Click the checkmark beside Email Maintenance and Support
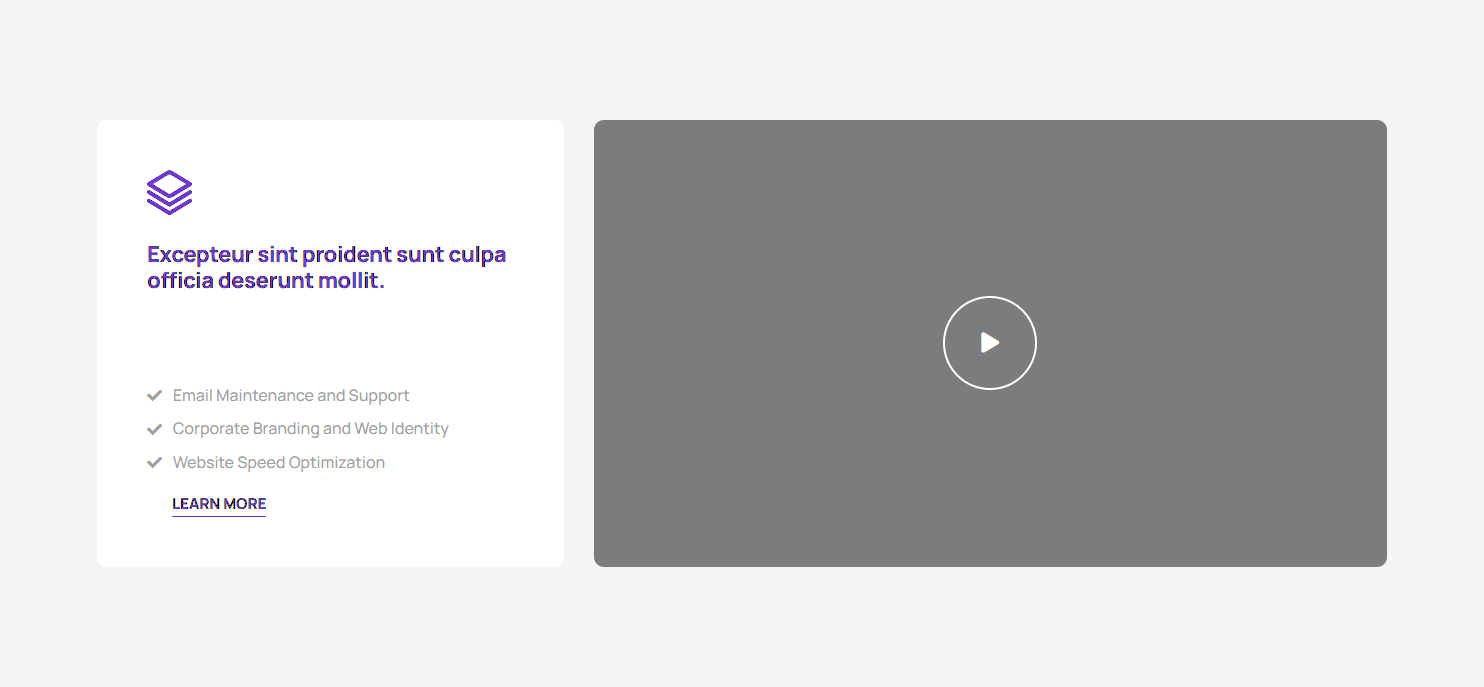 pyautogui.click(x=155, y=396)
